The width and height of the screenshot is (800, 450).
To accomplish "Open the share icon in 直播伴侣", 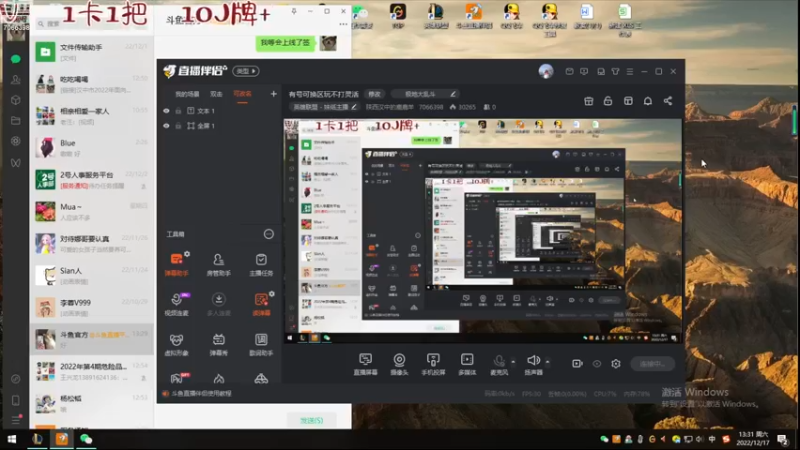I will coord(667,101).
